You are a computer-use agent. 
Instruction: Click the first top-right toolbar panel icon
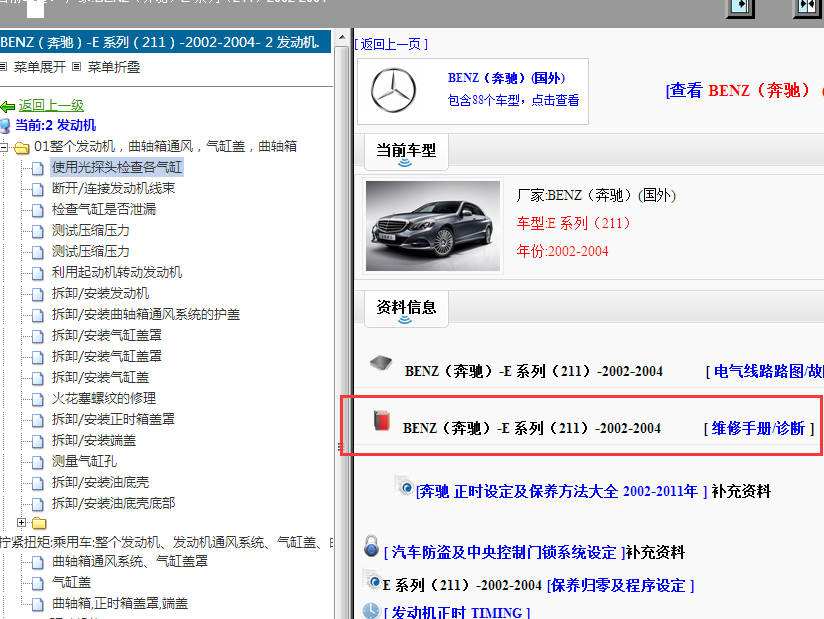pyautogui.click(x=740, y=7)
